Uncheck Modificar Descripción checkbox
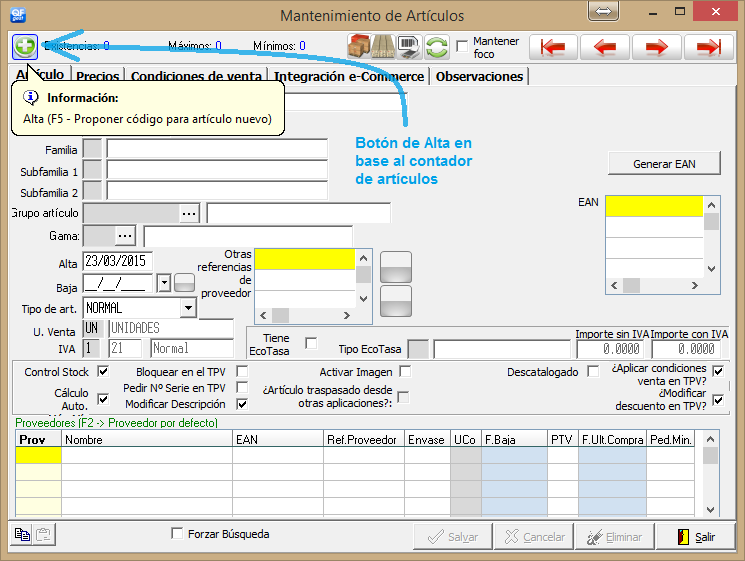 [242, 404]
